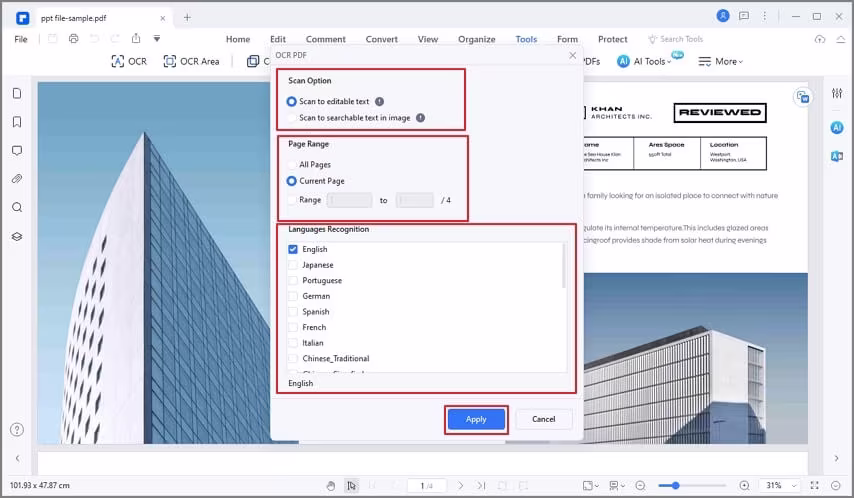Screen dimensions: 854x498
Task: Open the message feedback icon in title bar
Action: point(744,16)
